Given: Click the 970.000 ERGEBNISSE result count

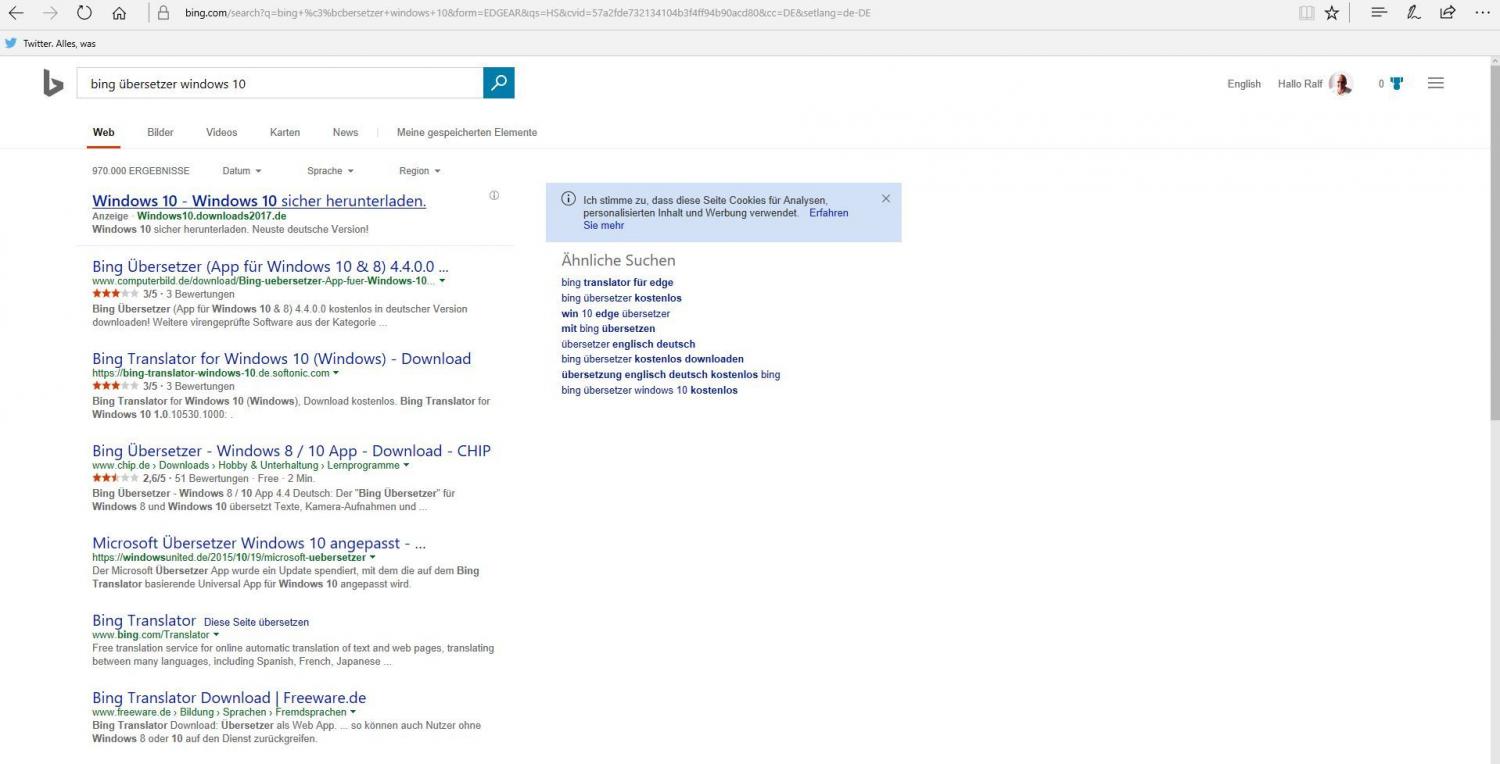Looking at the screenshot, I should click(140, 171).
